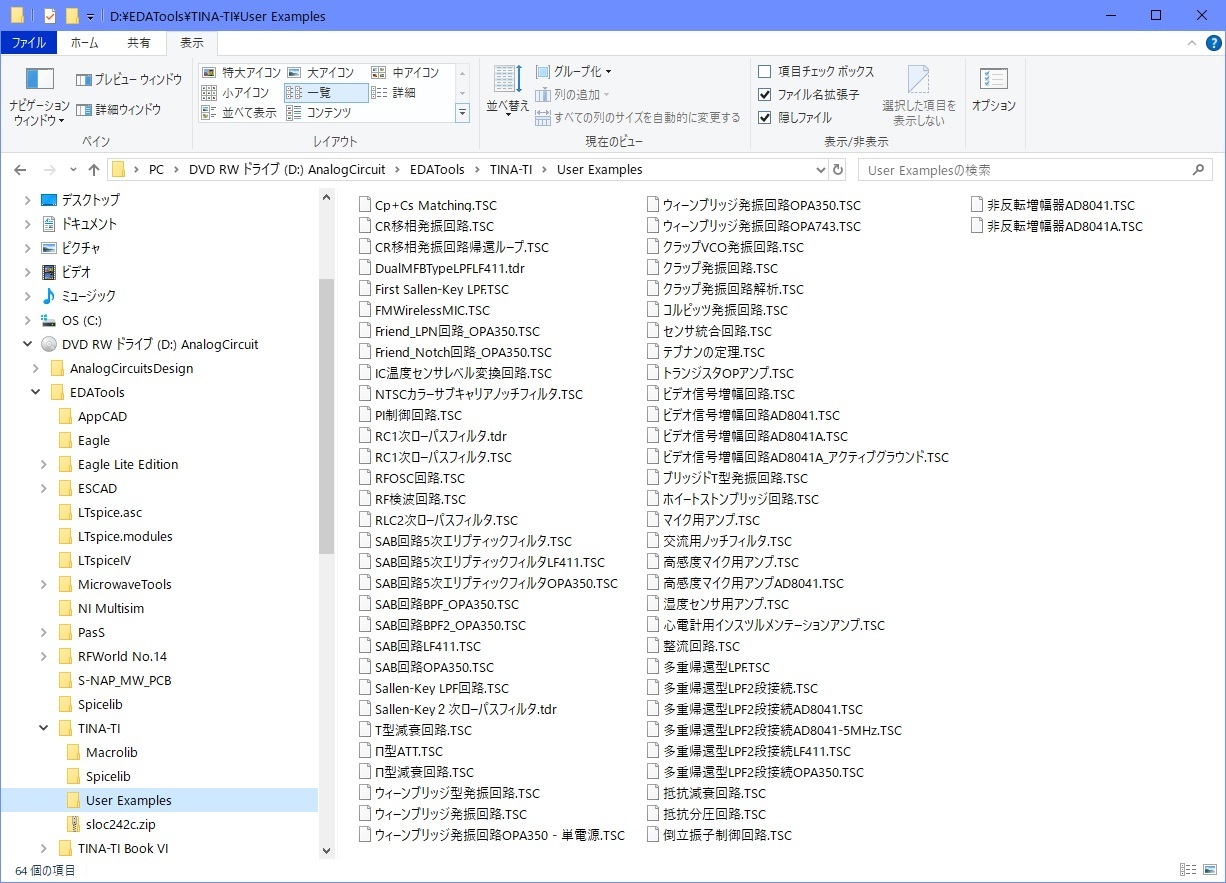This screenshot has width=1226, height=883.
Task: Disable the ファイル名拡張子 checkbox
Action: coord(764,94)
